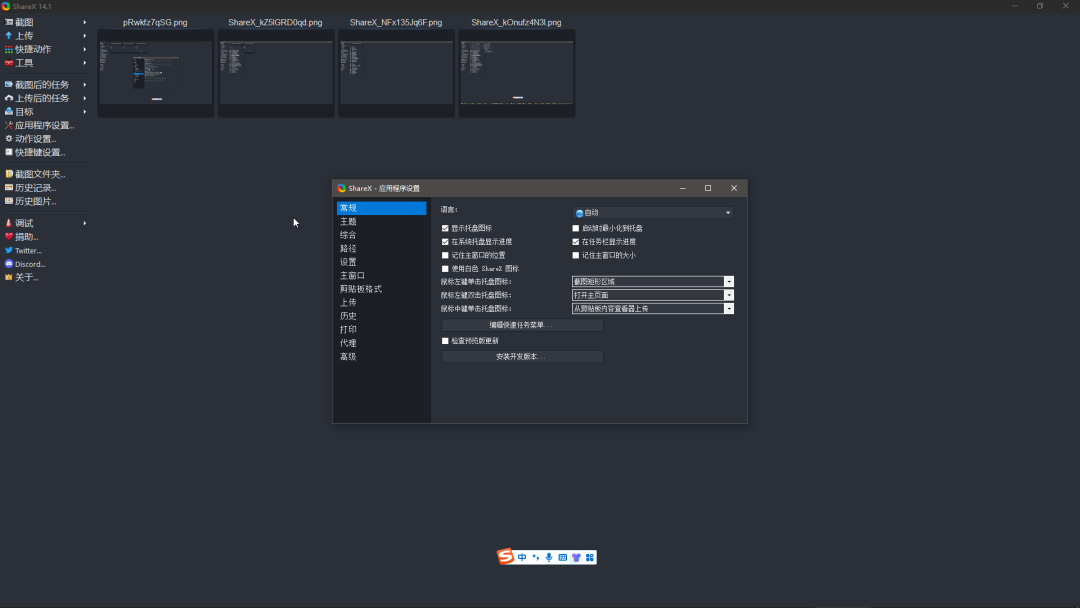
Task: Open the soft keyboard icon on Sogou bar
Action: pos(563,557)
